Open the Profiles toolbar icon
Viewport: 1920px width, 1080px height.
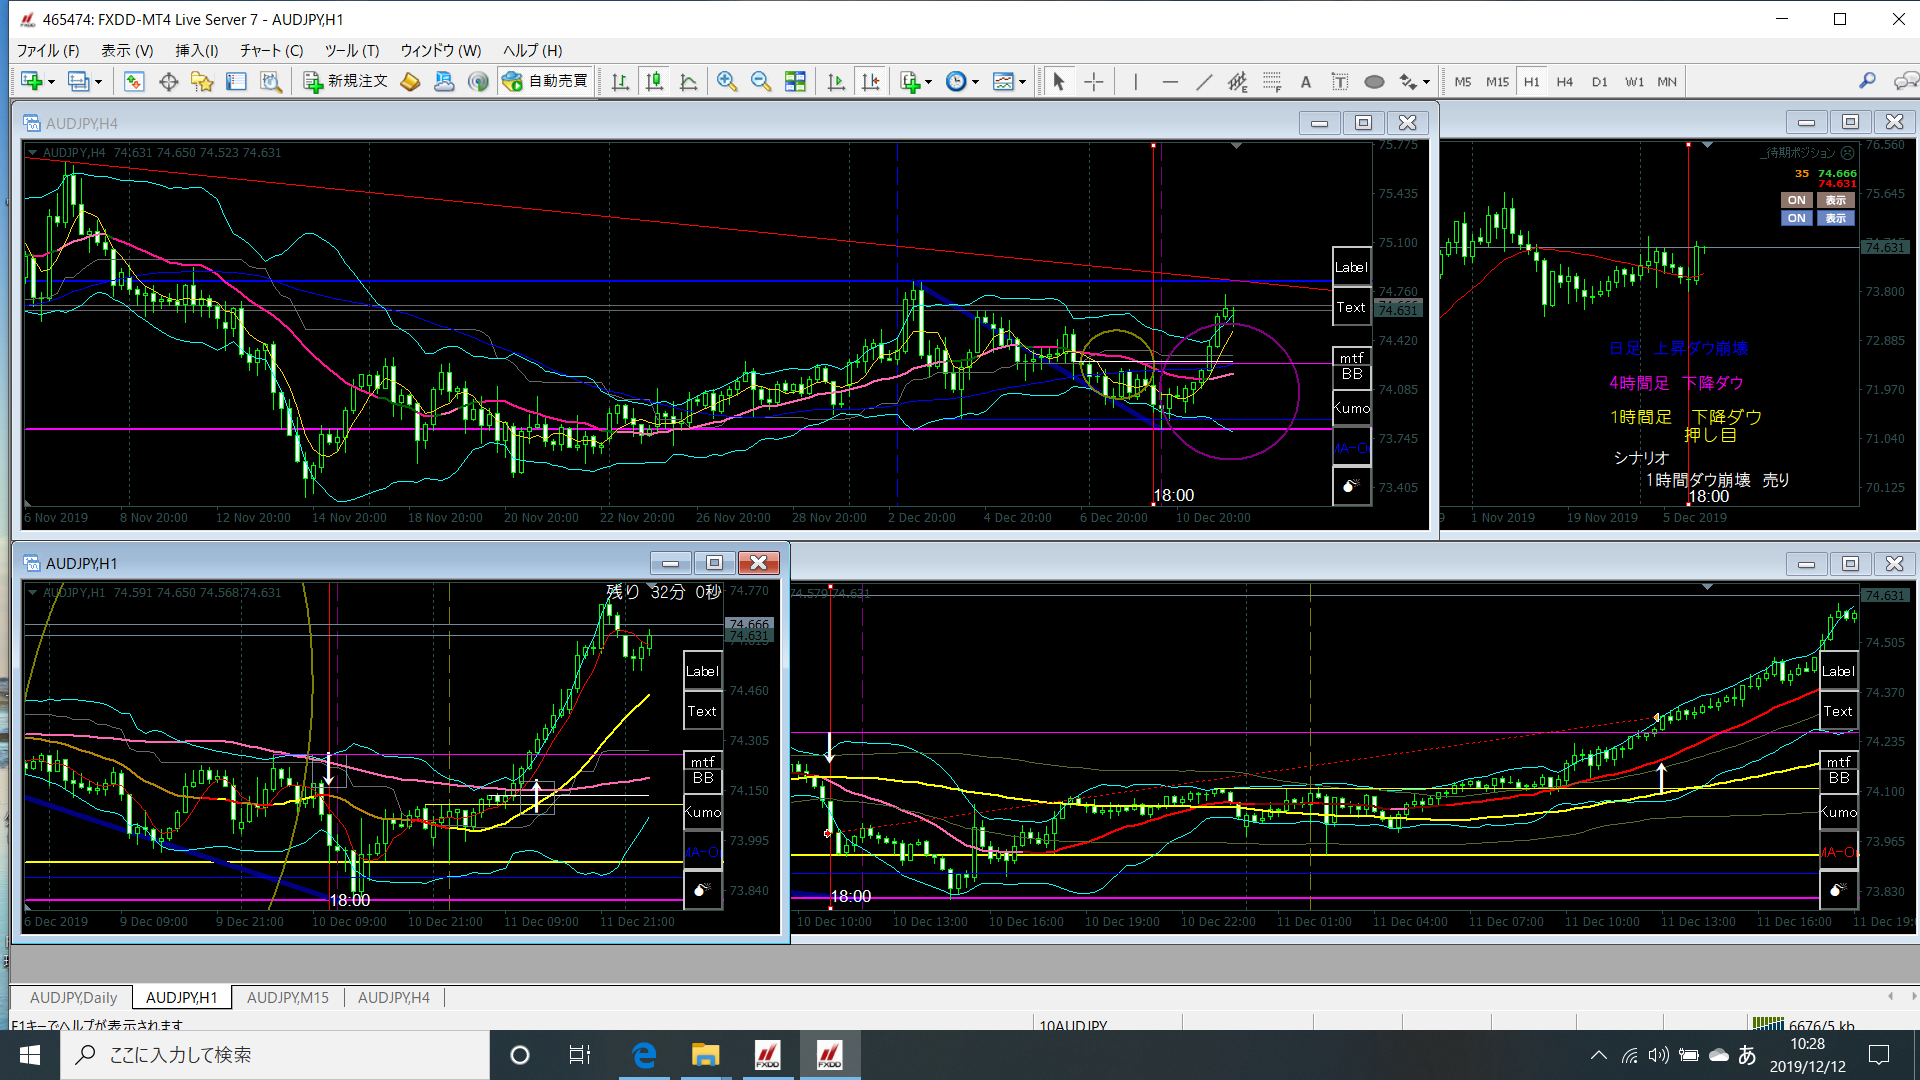(78, 82)
